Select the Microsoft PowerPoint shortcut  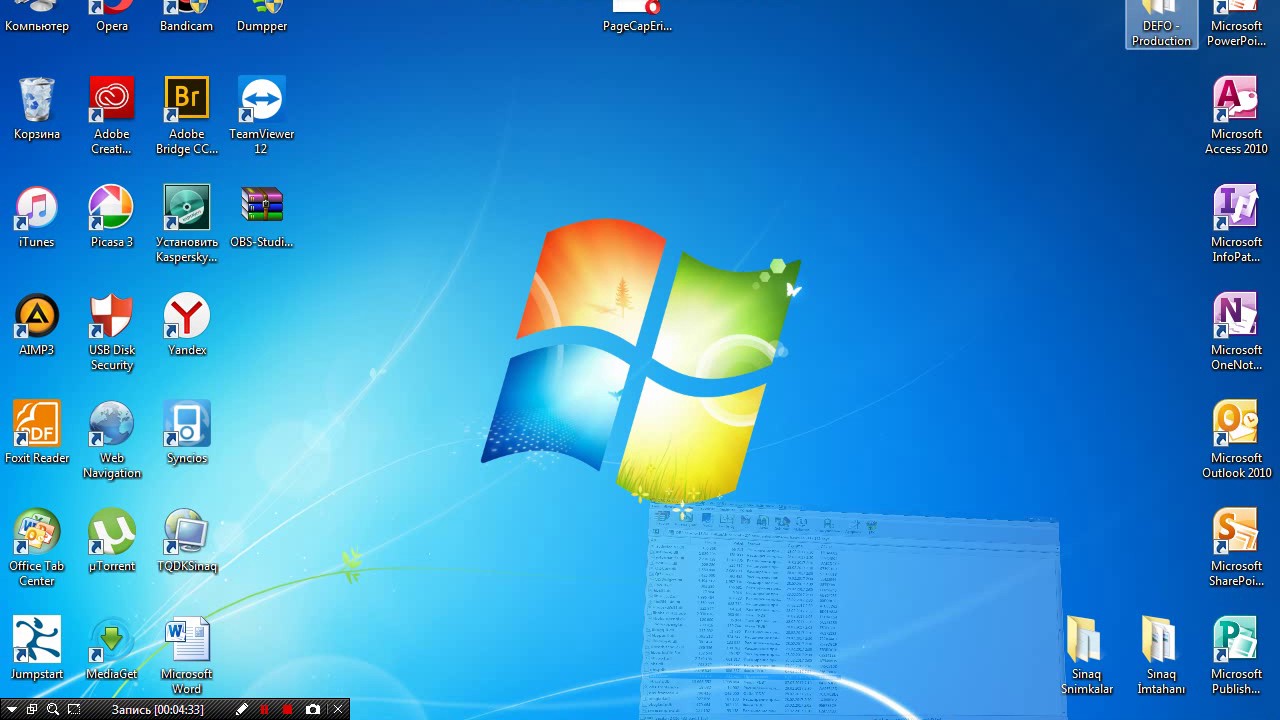1236,24
